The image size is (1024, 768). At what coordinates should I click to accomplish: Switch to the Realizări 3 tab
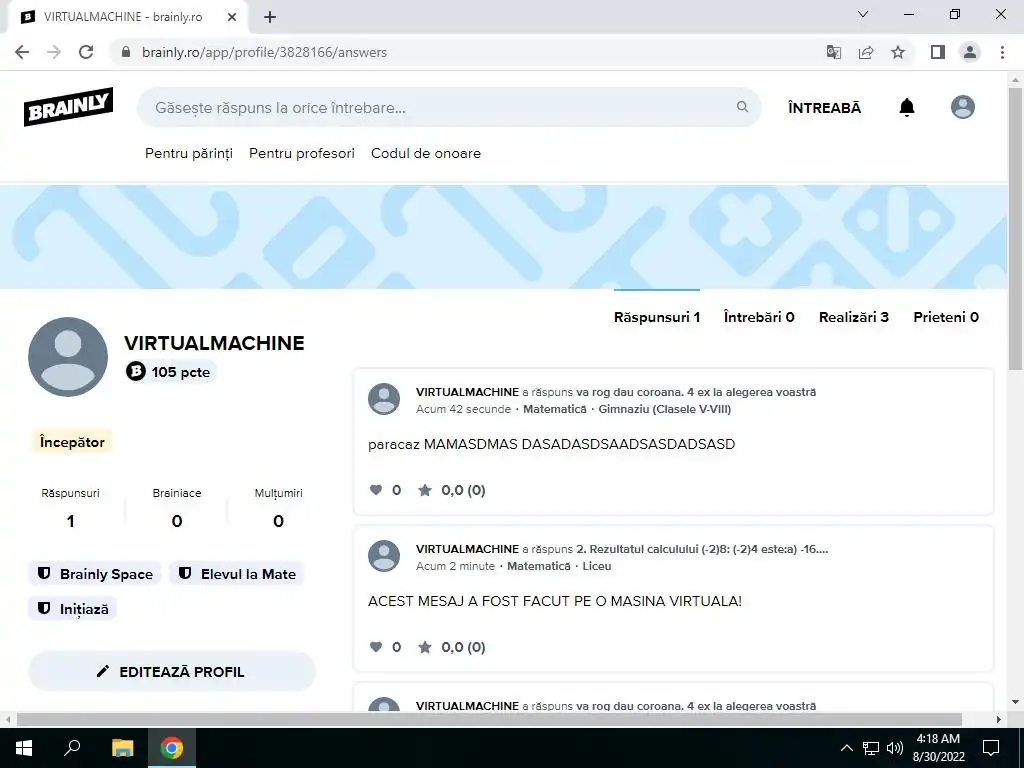854,317
